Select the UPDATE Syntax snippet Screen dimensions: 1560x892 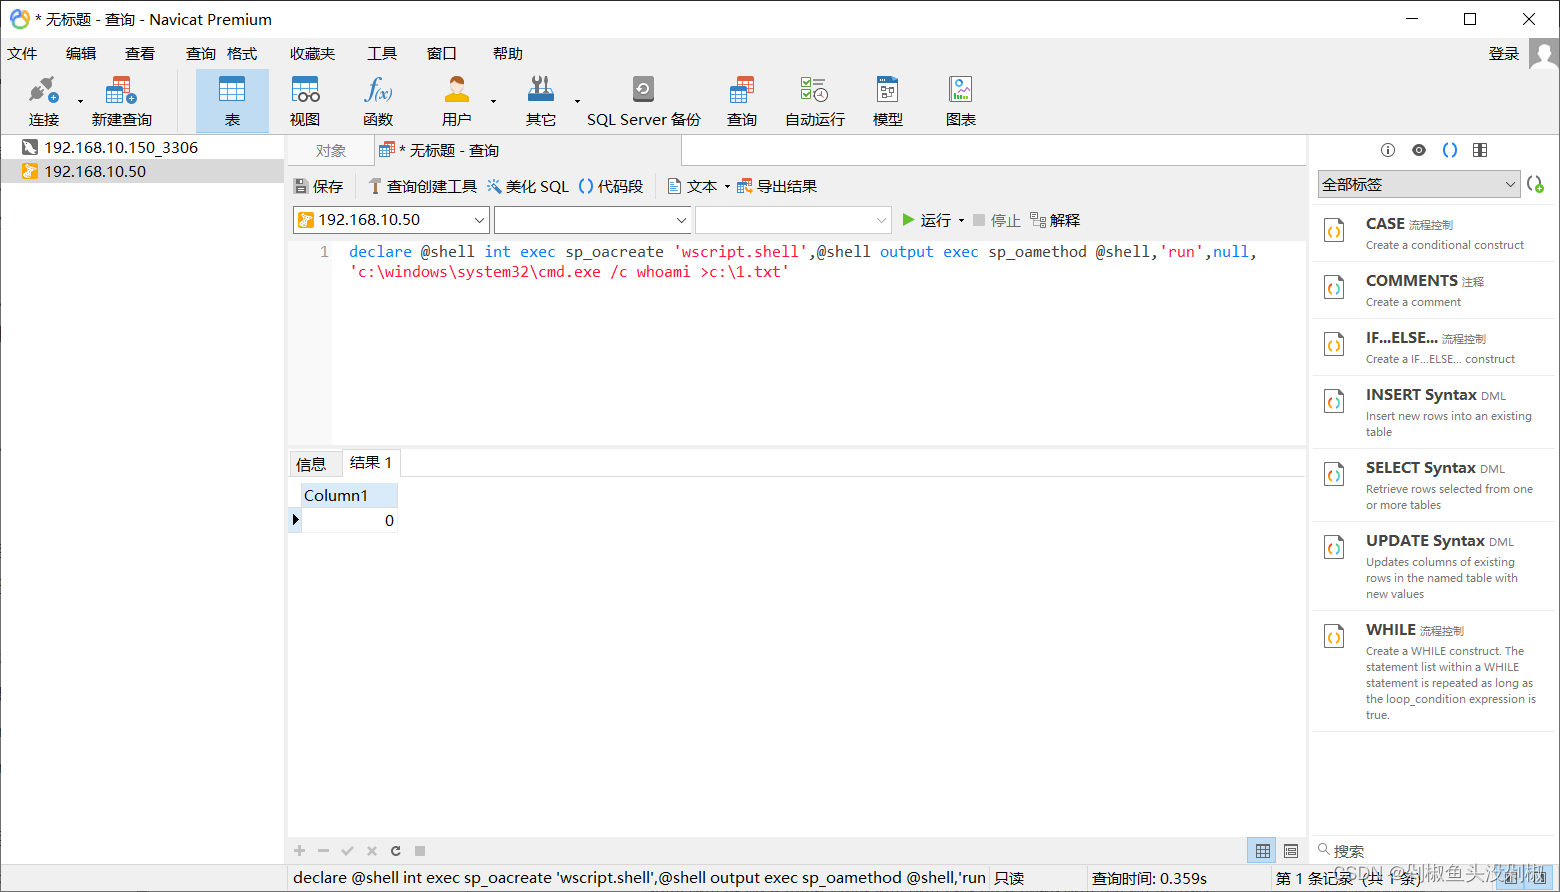[1434, 566]
